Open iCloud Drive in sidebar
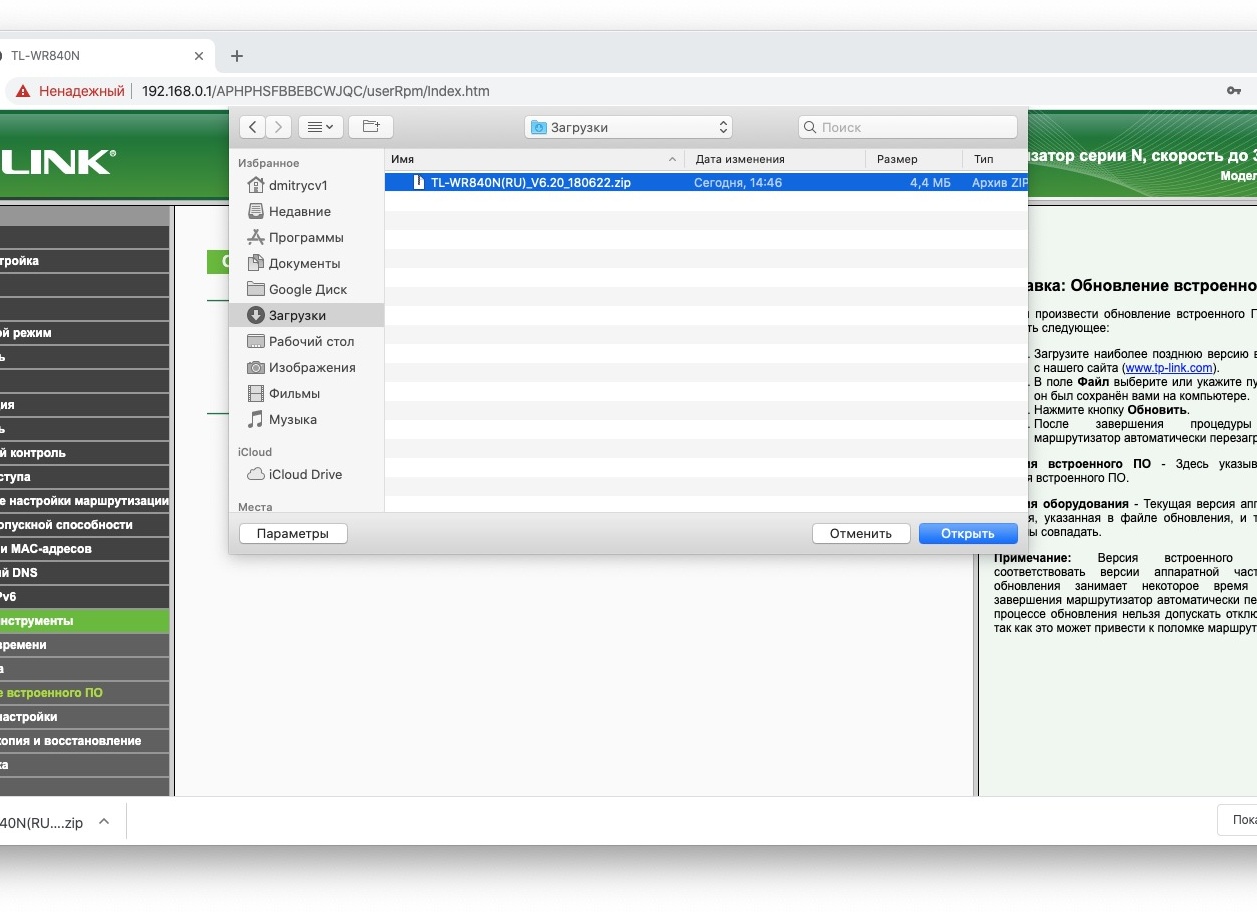 (x=305, y=474)
